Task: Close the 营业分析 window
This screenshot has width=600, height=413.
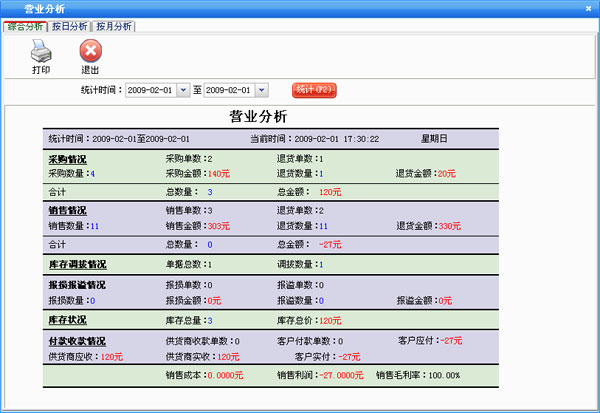Action: click(x=586, y=8)
